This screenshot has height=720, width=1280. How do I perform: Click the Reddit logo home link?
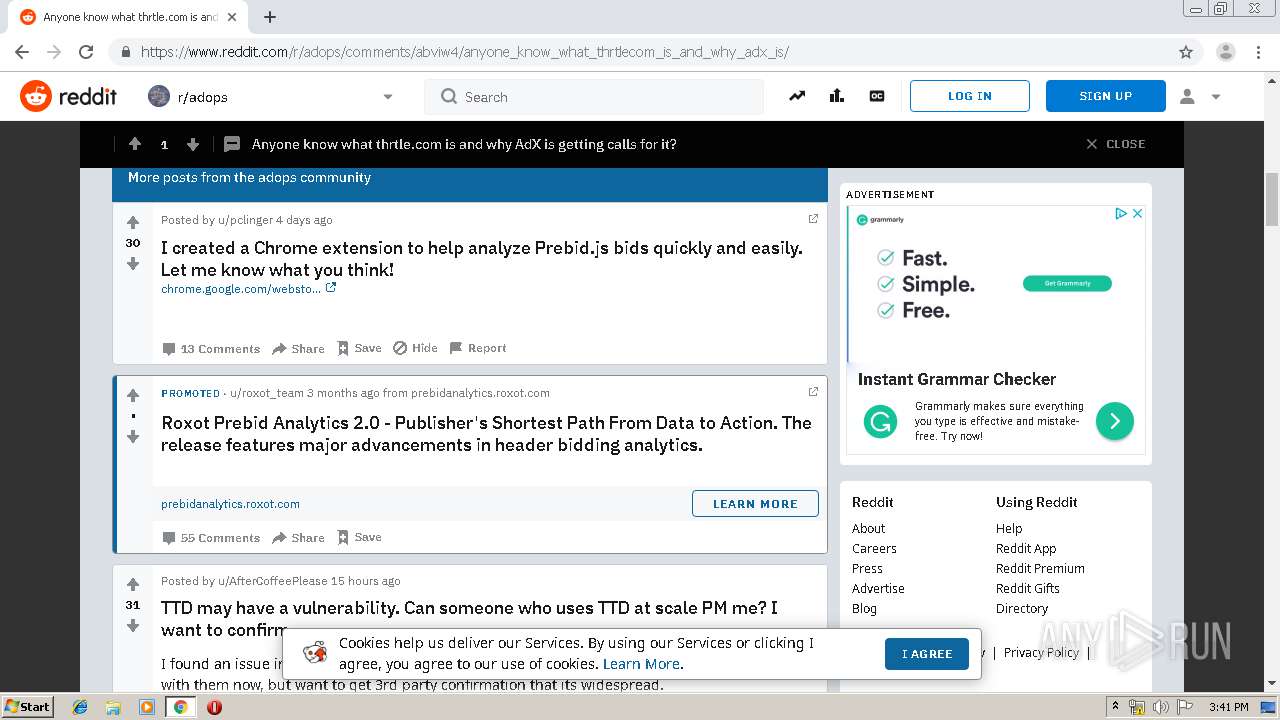pos(69,96)
